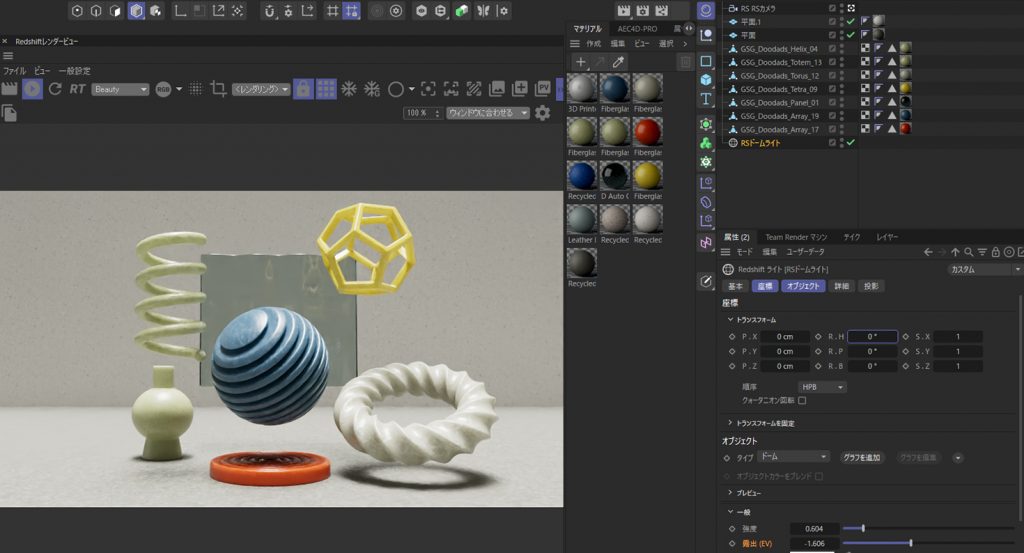1024x553 pixels.
Task: Open the HPB rotation order dropdown
Action: [x=822, y=386]
